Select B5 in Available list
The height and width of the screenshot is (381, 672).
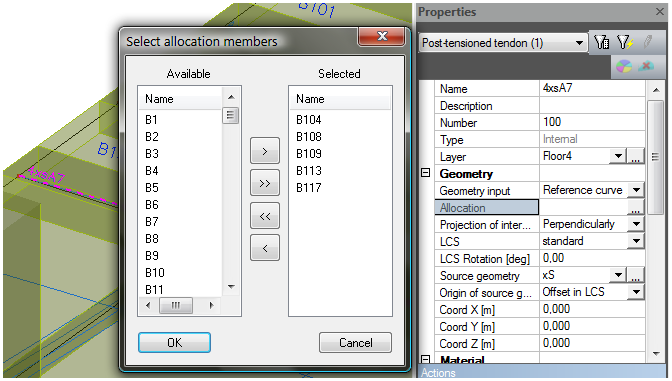152,188
